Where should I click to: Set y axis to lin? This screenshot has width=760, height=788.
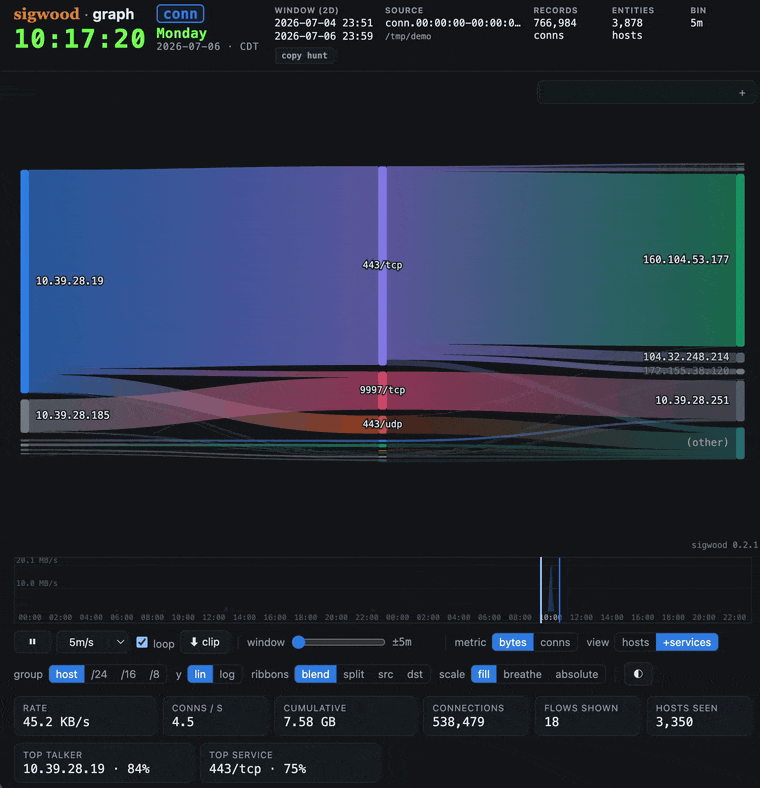click(200, 674)
